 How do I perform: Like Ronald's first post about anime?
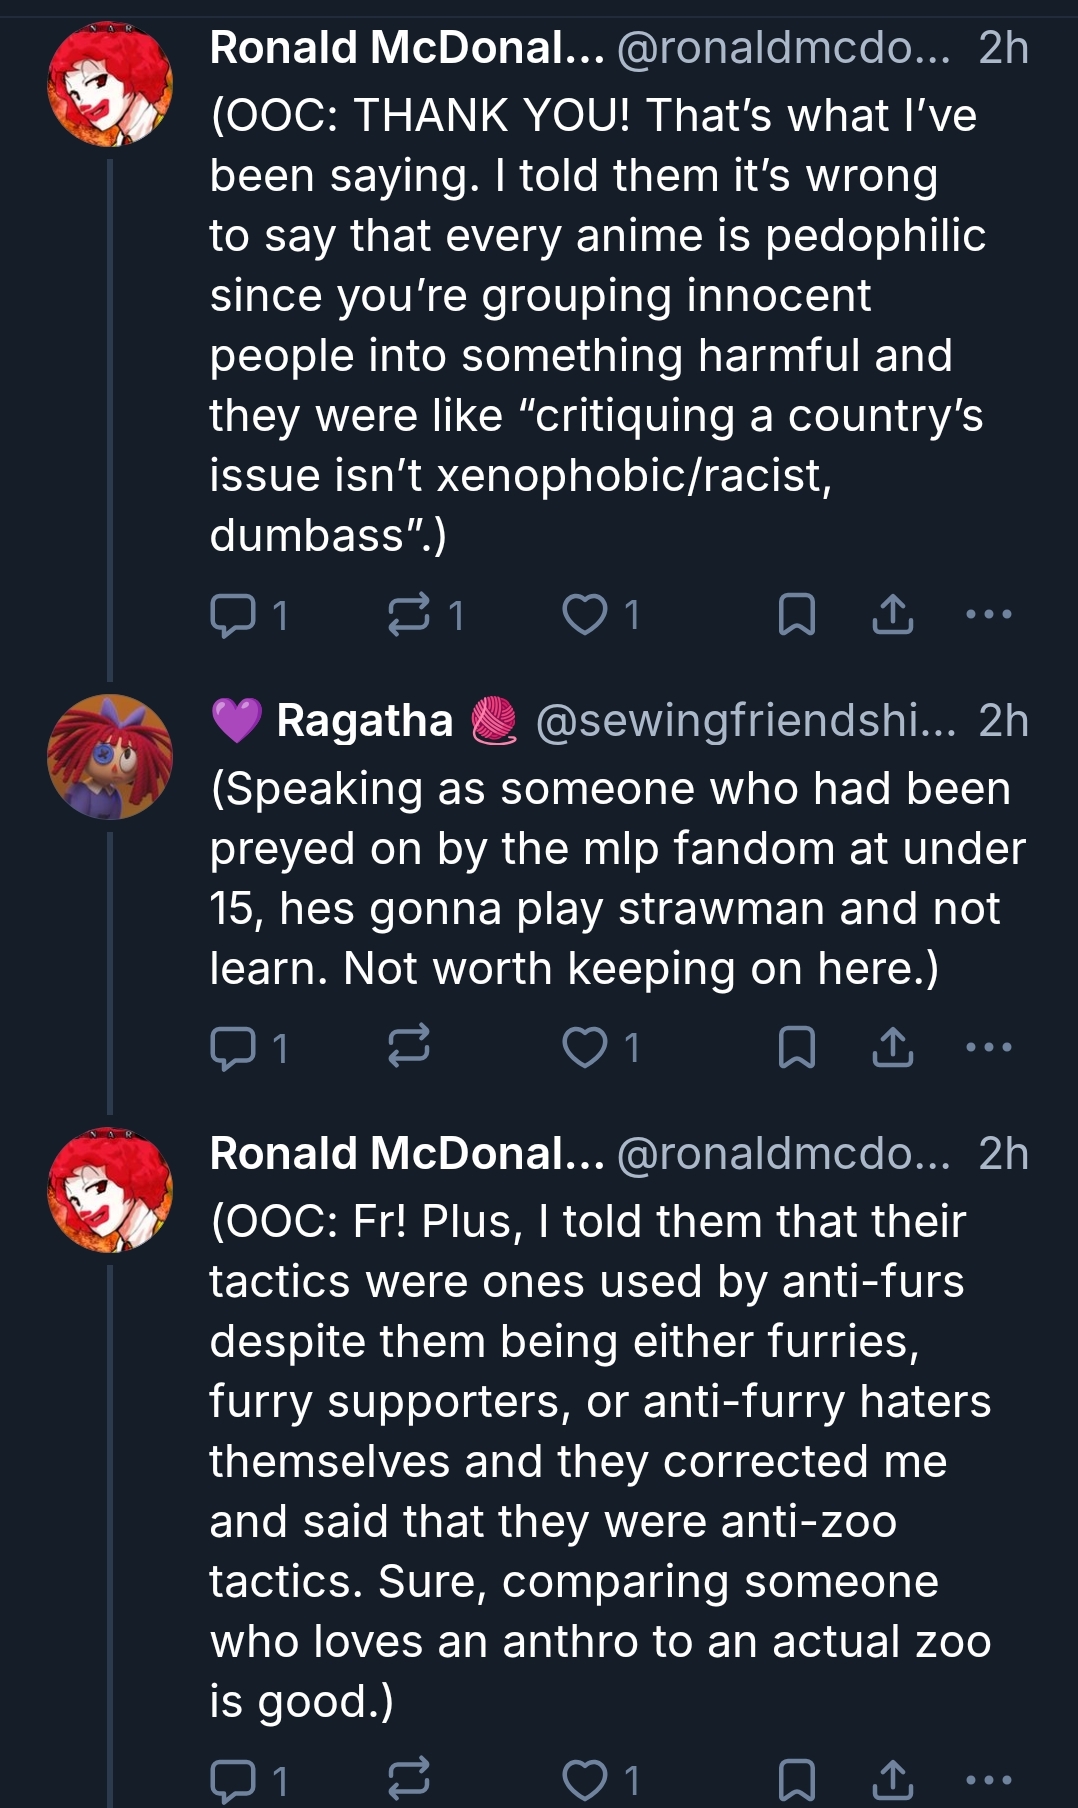tap(585, 615)
